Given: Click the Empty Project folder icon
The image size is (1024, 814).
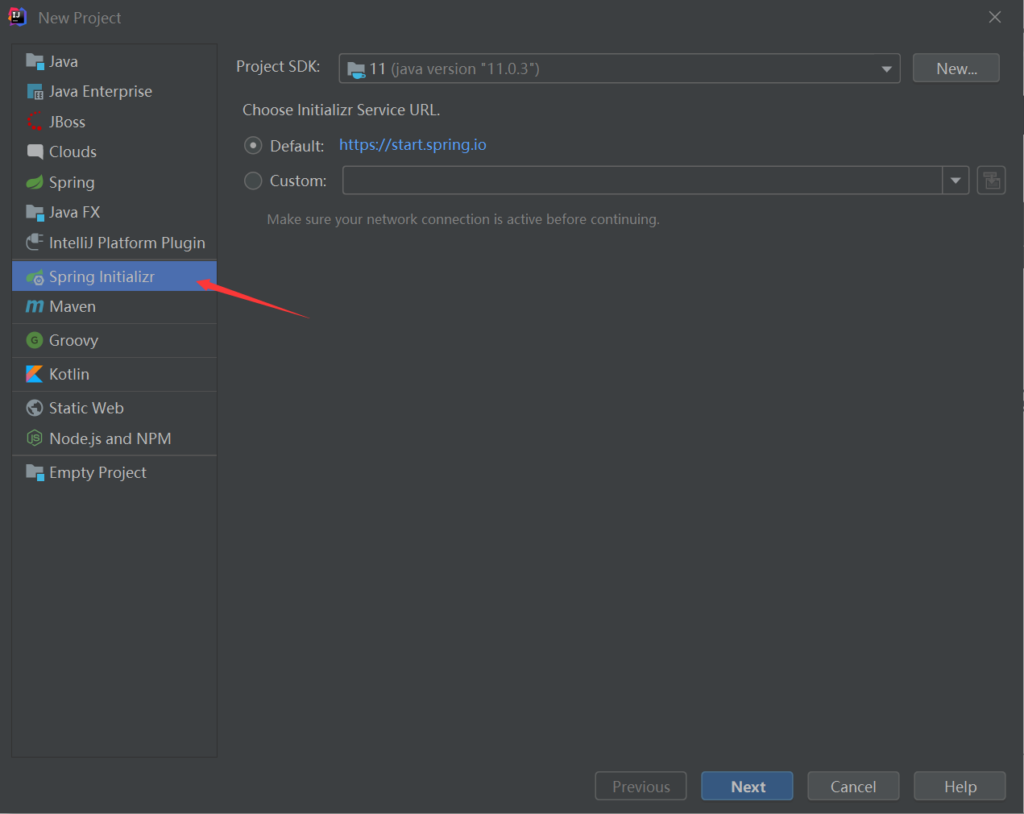Looking at the screenshot, I should [35, 472].
